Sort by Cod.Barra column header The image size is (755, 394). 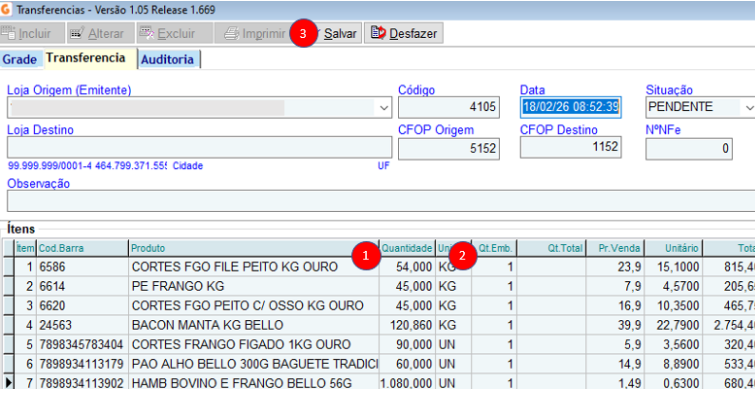click(82, 248)
